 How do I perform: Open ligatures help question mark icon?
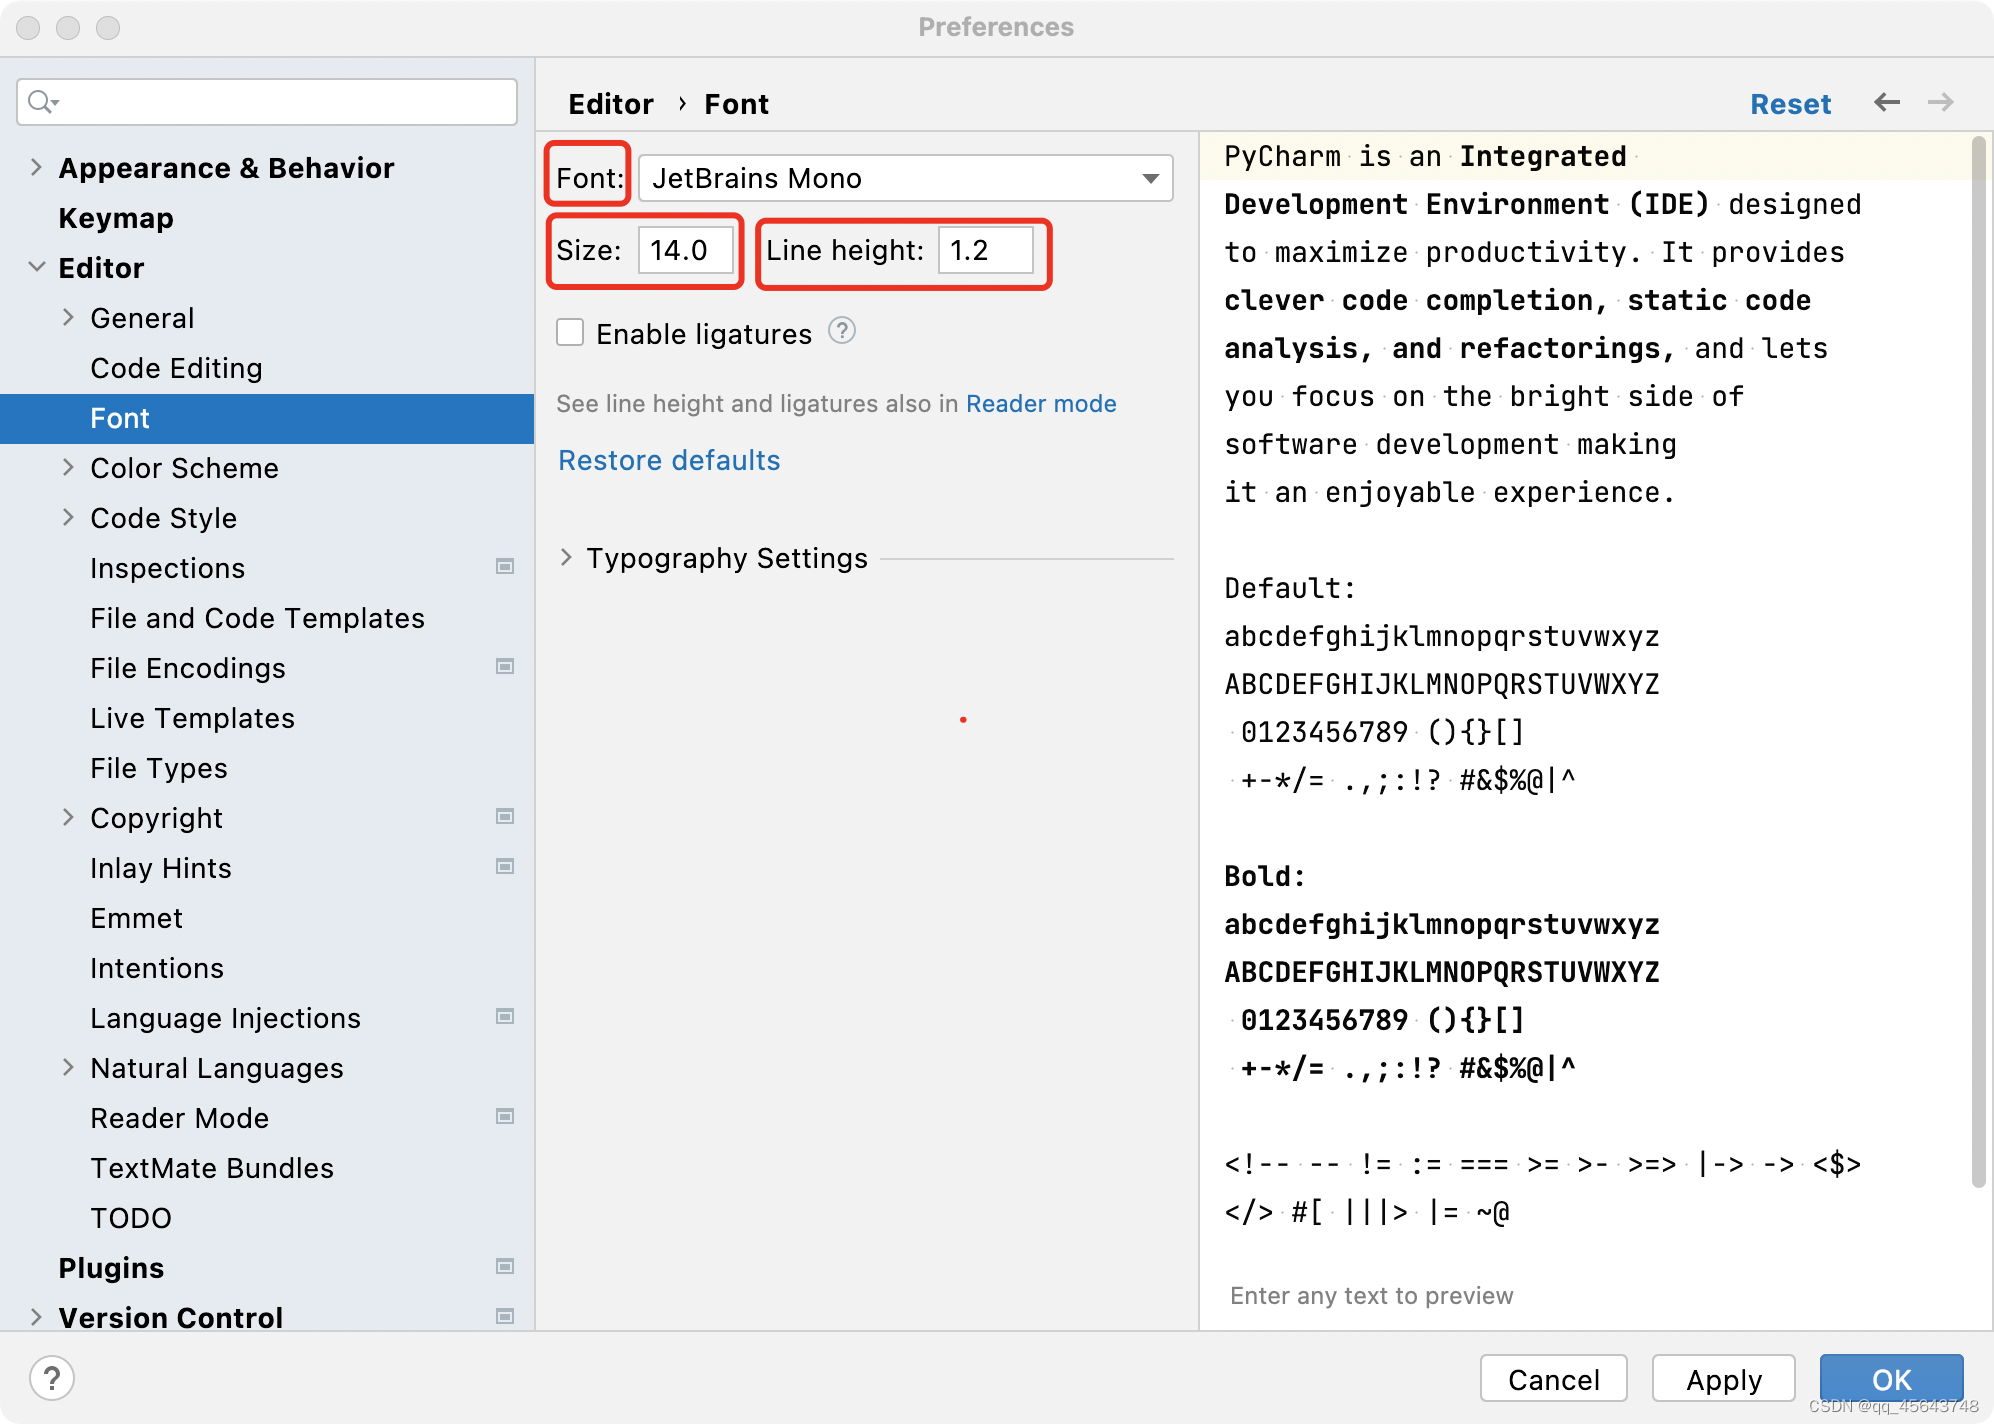click(842, 331)
